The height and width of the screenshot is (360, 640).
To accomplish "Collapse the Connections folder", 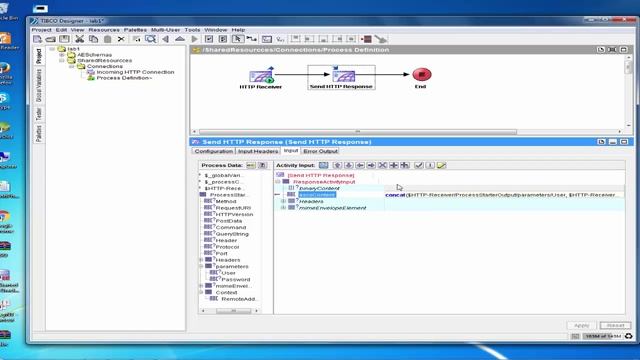I will [x=71, y=66].
